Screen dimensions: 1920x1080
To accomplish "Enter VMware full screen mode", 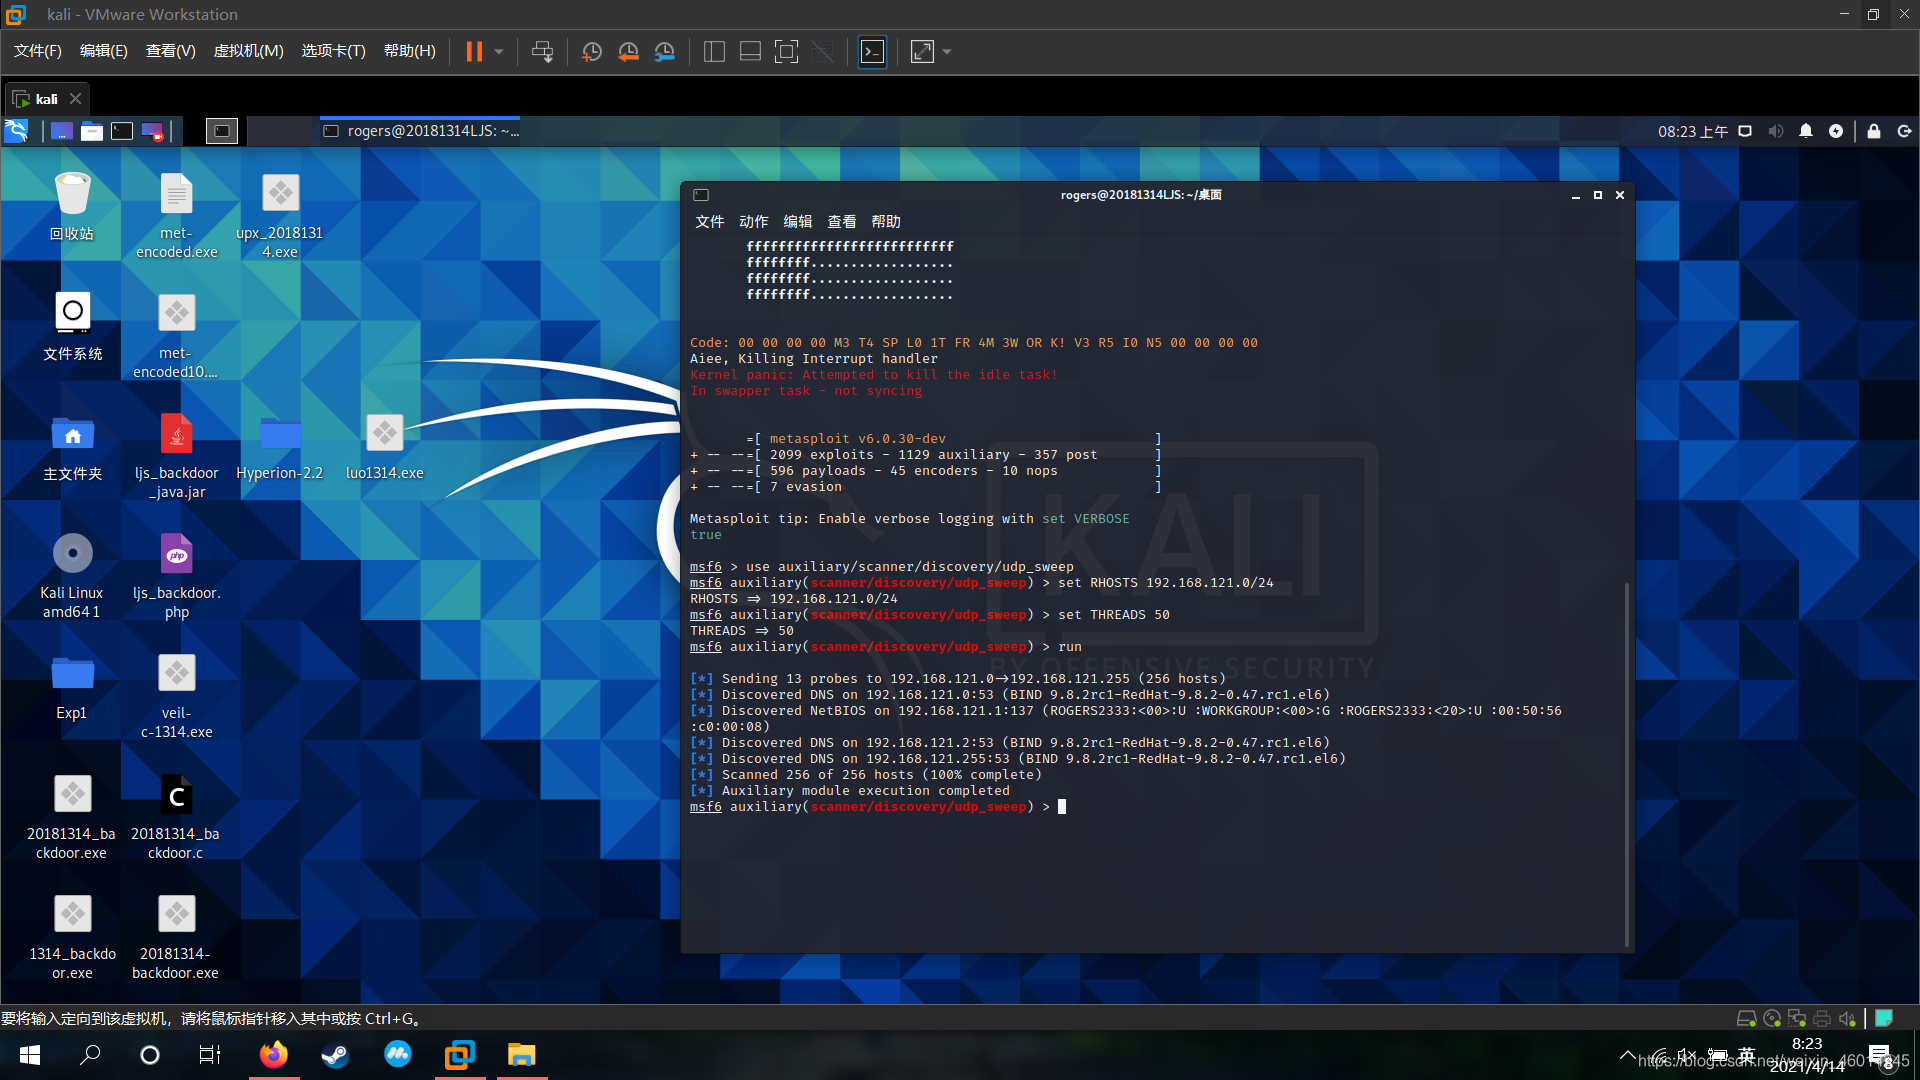I will tap(787, 51).
